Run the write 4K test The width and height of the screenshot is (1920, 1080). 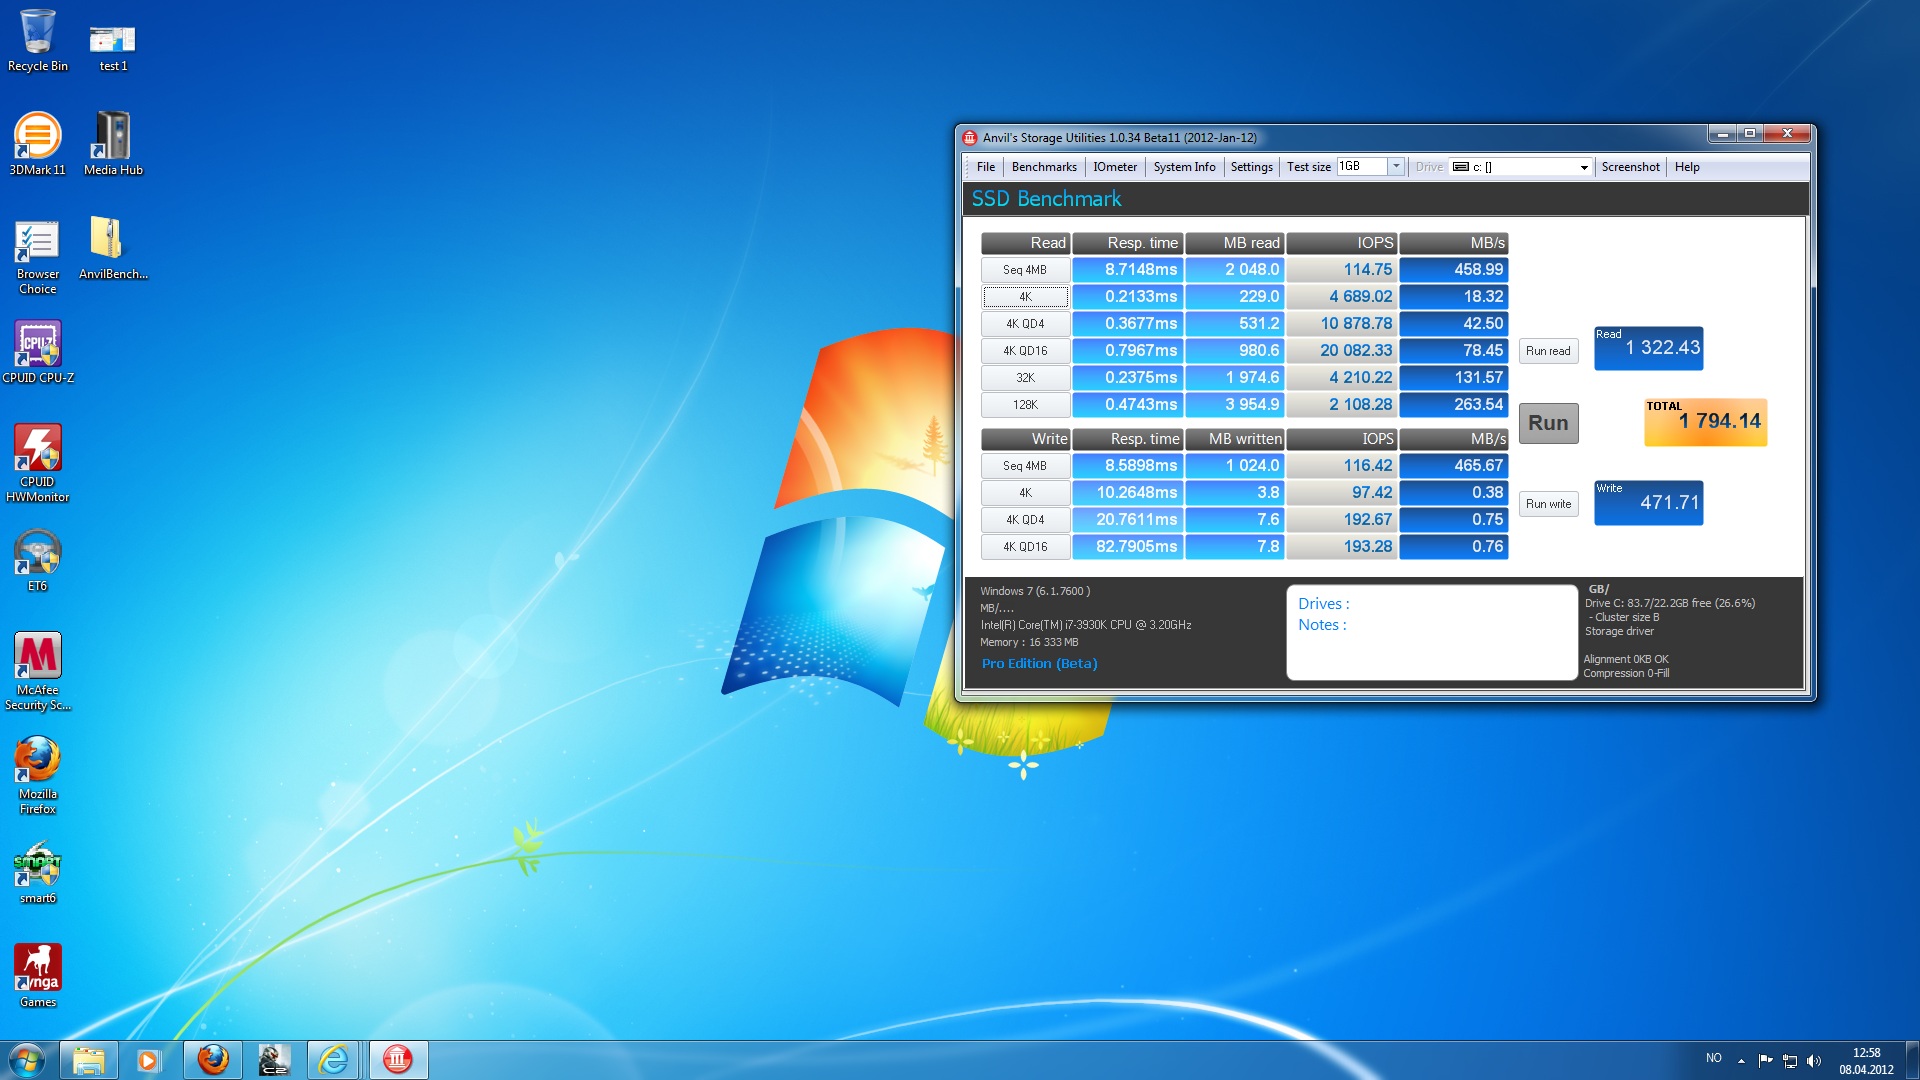(1025, 493)
